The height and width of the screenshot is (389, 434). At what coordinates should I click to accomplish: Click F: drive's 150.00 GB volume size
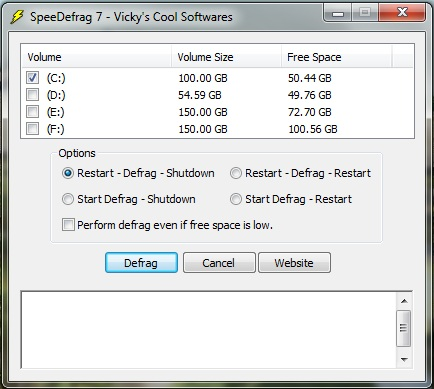pos(203,129)
